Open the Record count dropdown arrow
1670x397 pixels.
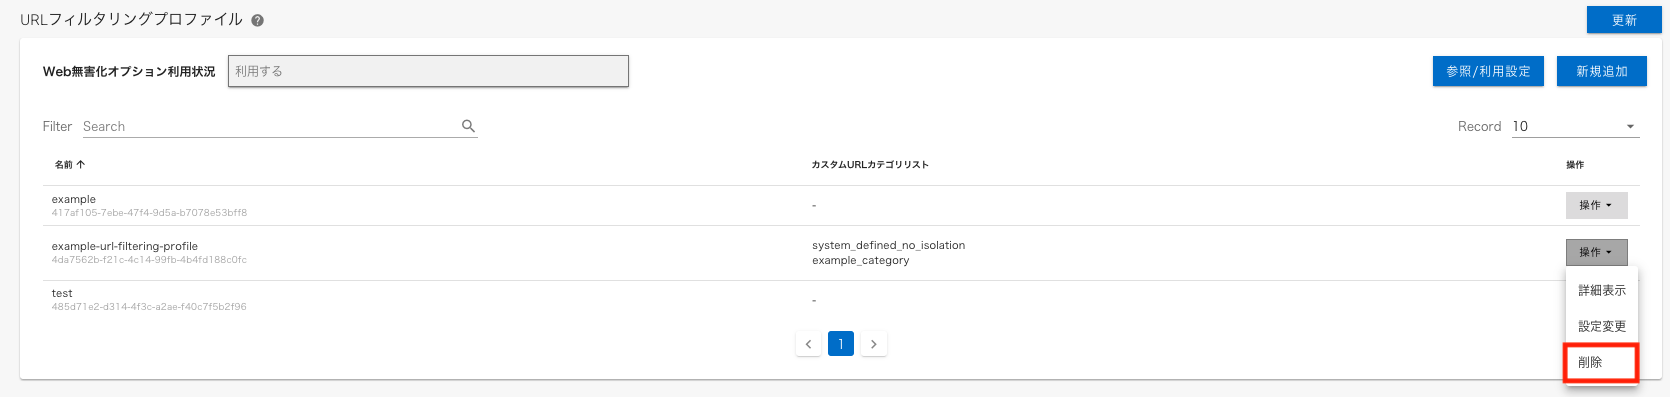coord(1630,127)
